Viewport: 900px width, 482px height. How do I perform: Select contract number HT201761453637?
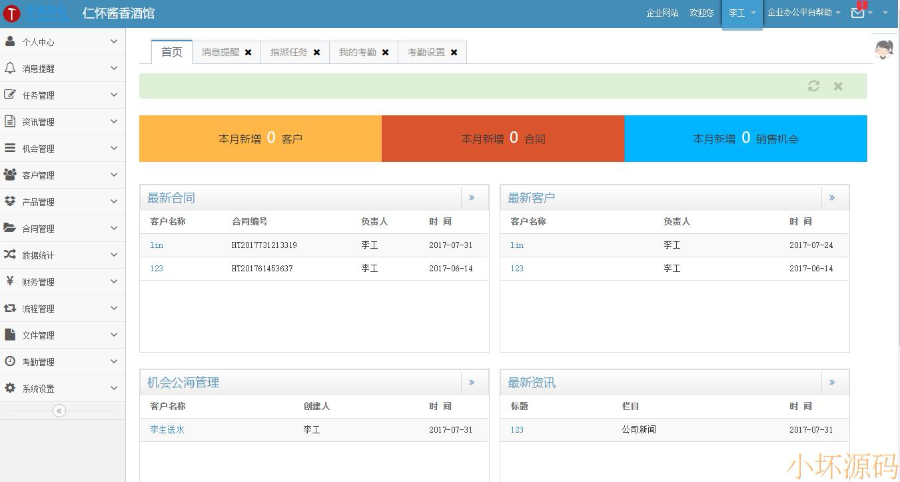(262, 268)
